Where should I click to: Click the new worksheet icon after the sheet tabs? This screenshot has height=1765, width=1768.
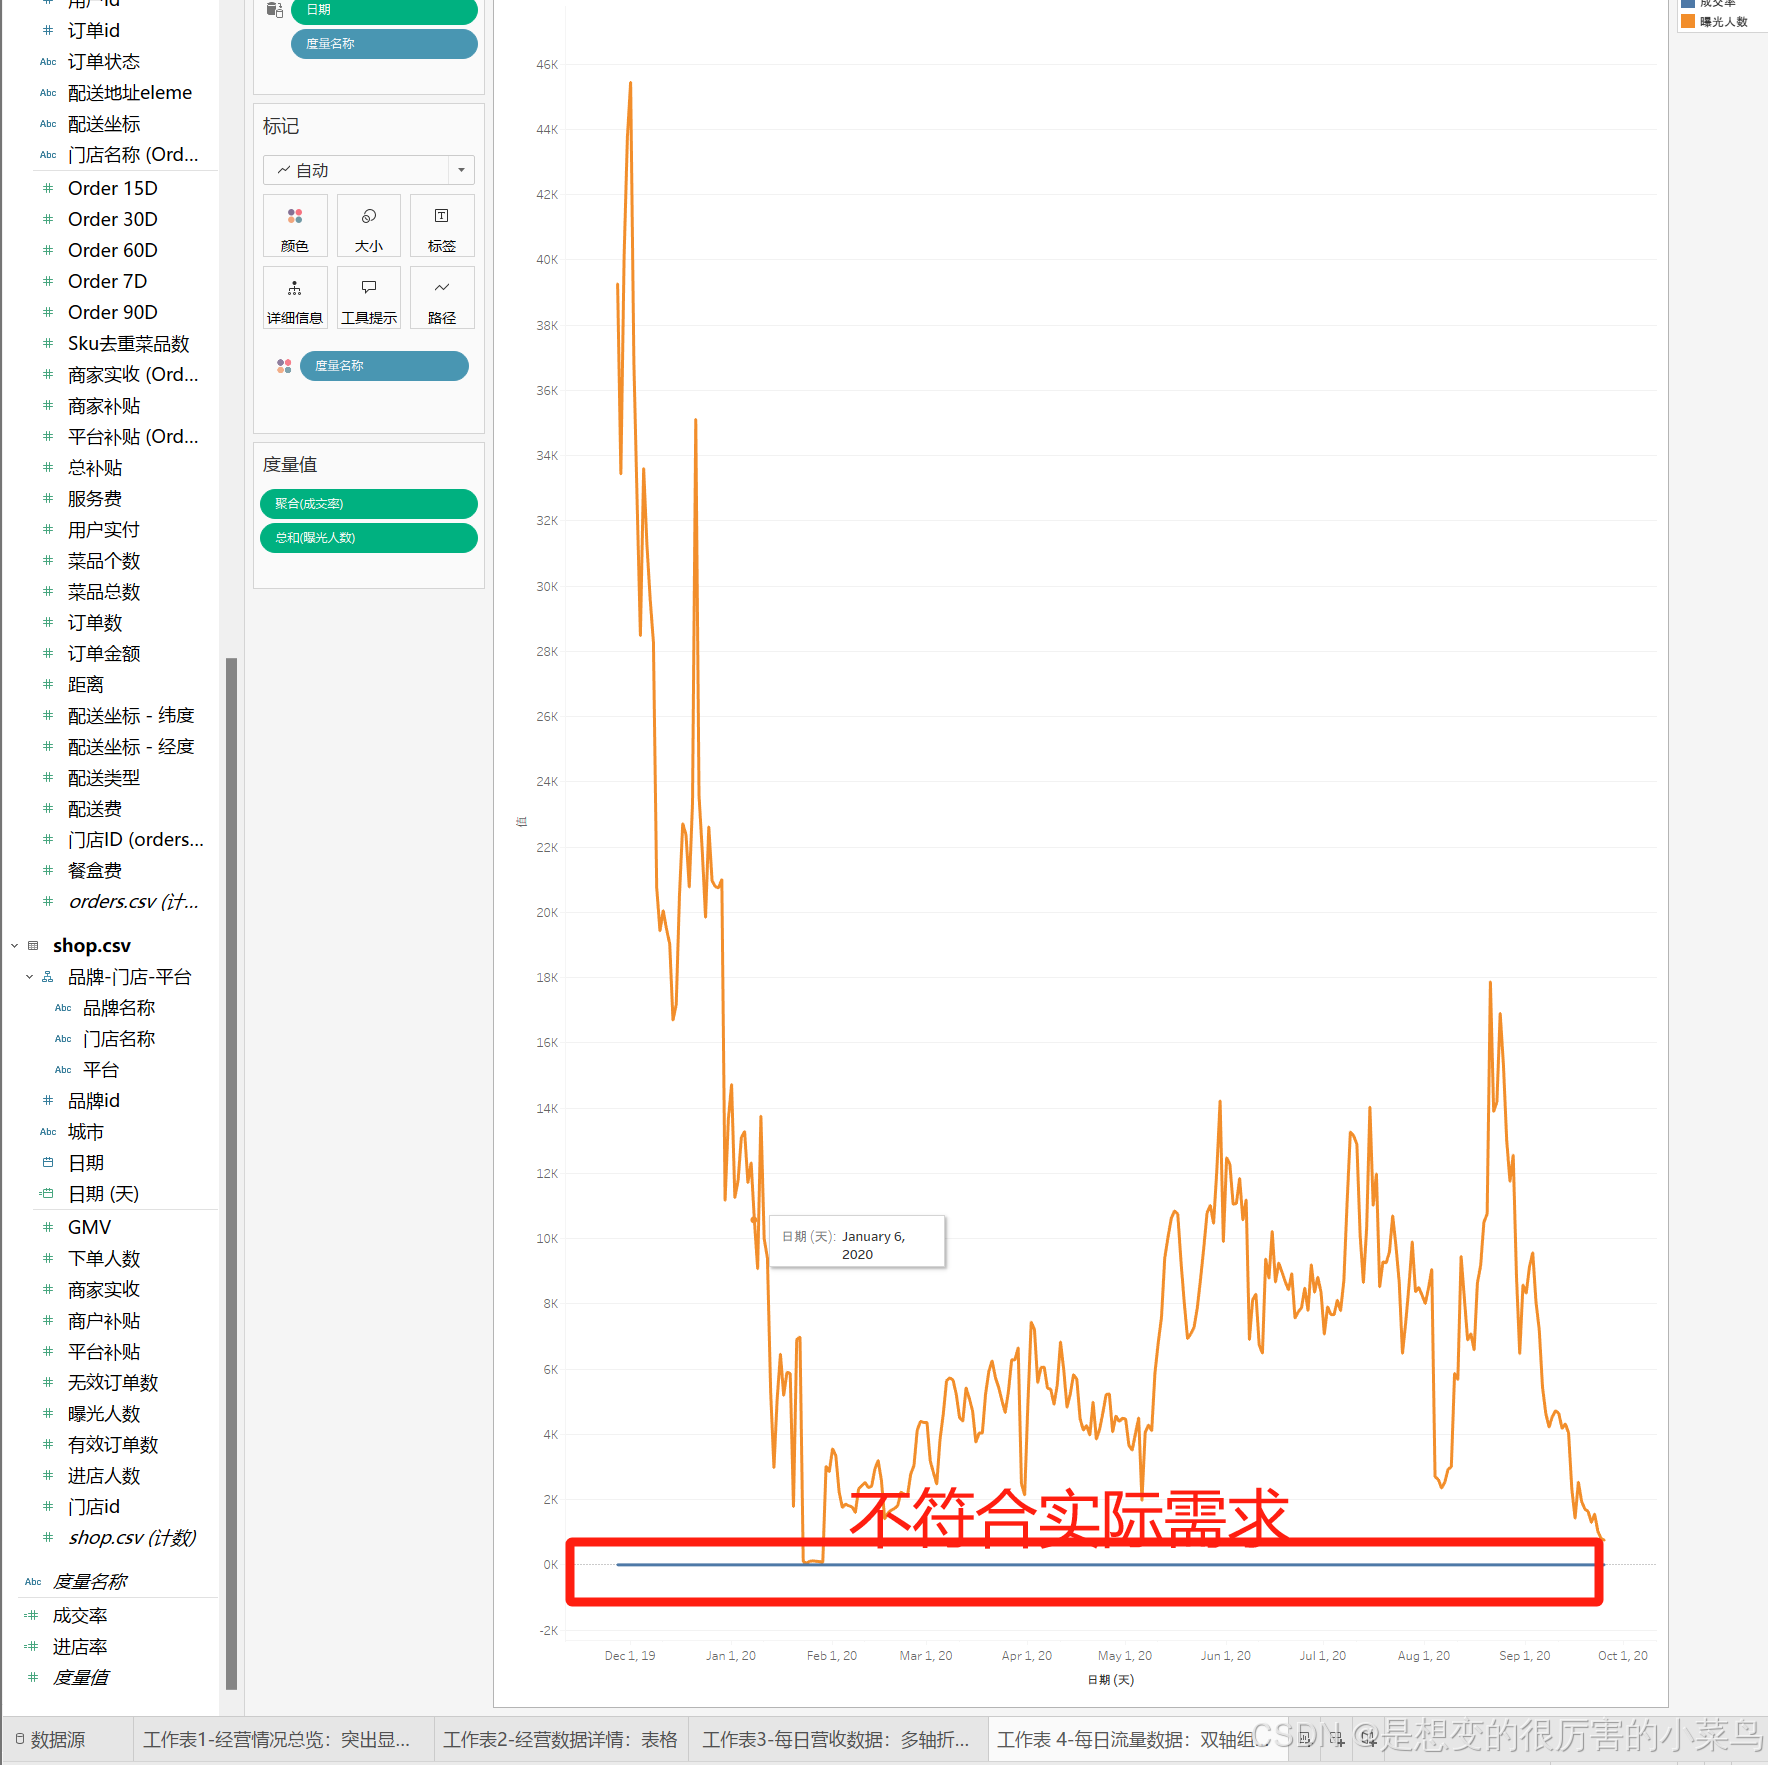[1306, 1740]
